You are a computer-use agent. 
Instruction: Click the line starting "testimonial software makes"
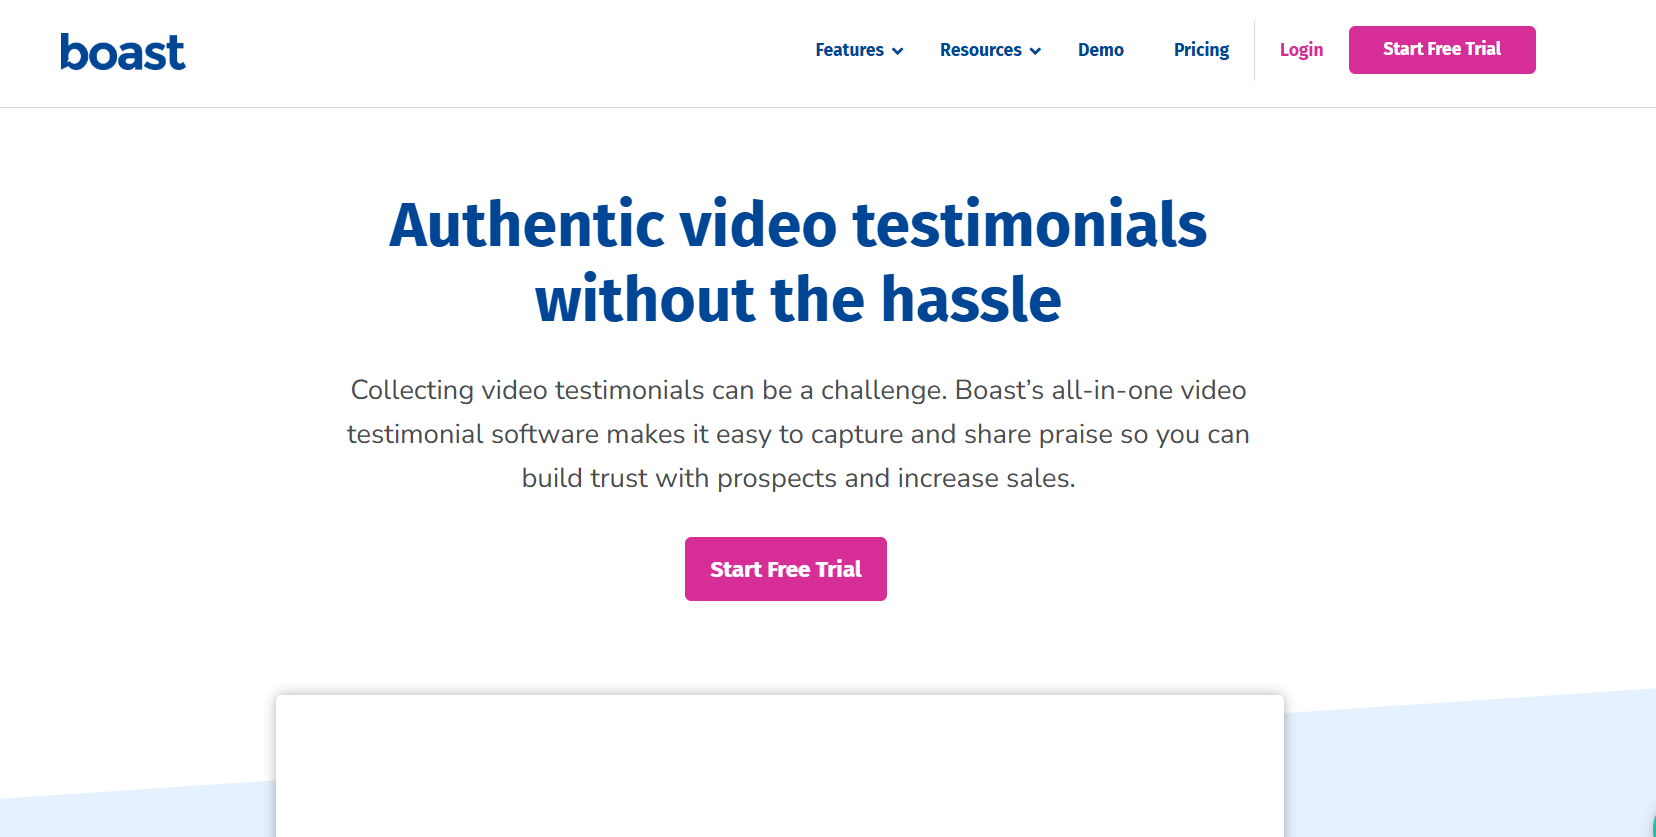tap(797, 434)
